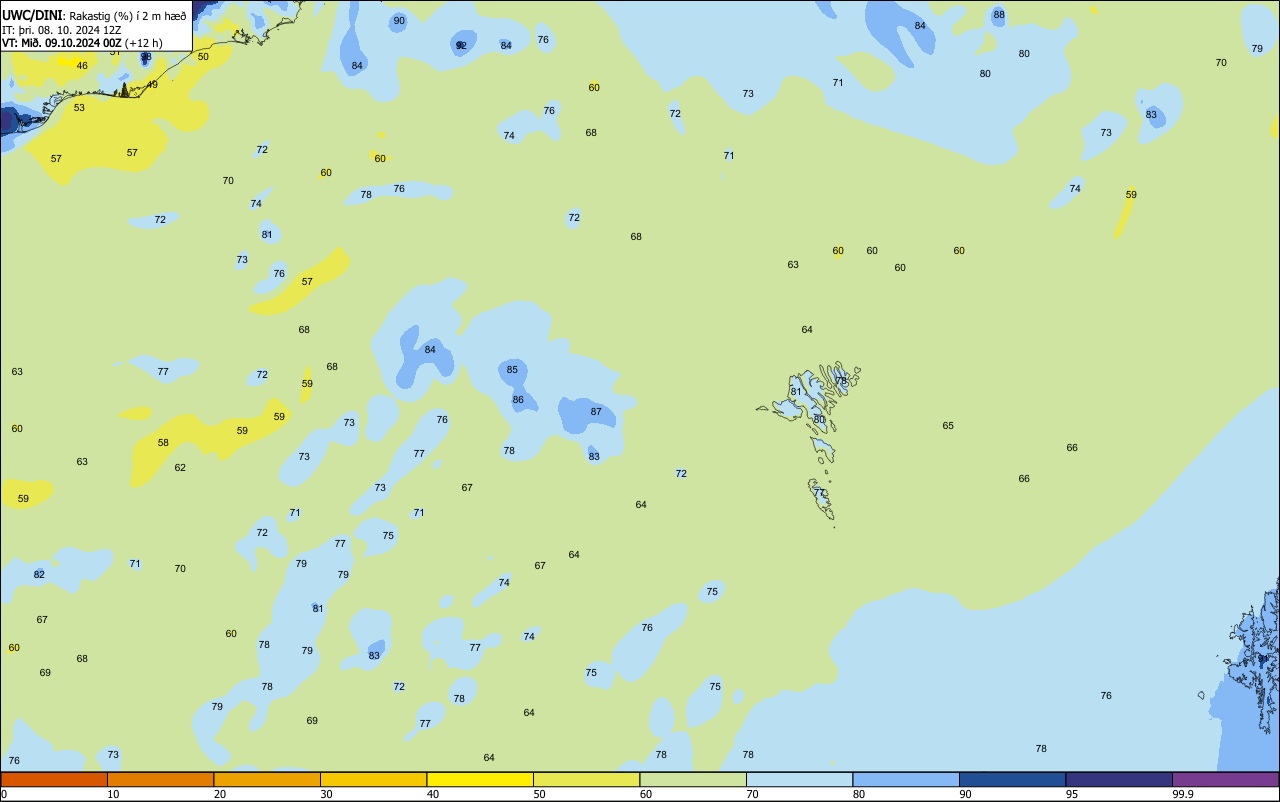Click the legend tick label '95'

point(1072,794)
